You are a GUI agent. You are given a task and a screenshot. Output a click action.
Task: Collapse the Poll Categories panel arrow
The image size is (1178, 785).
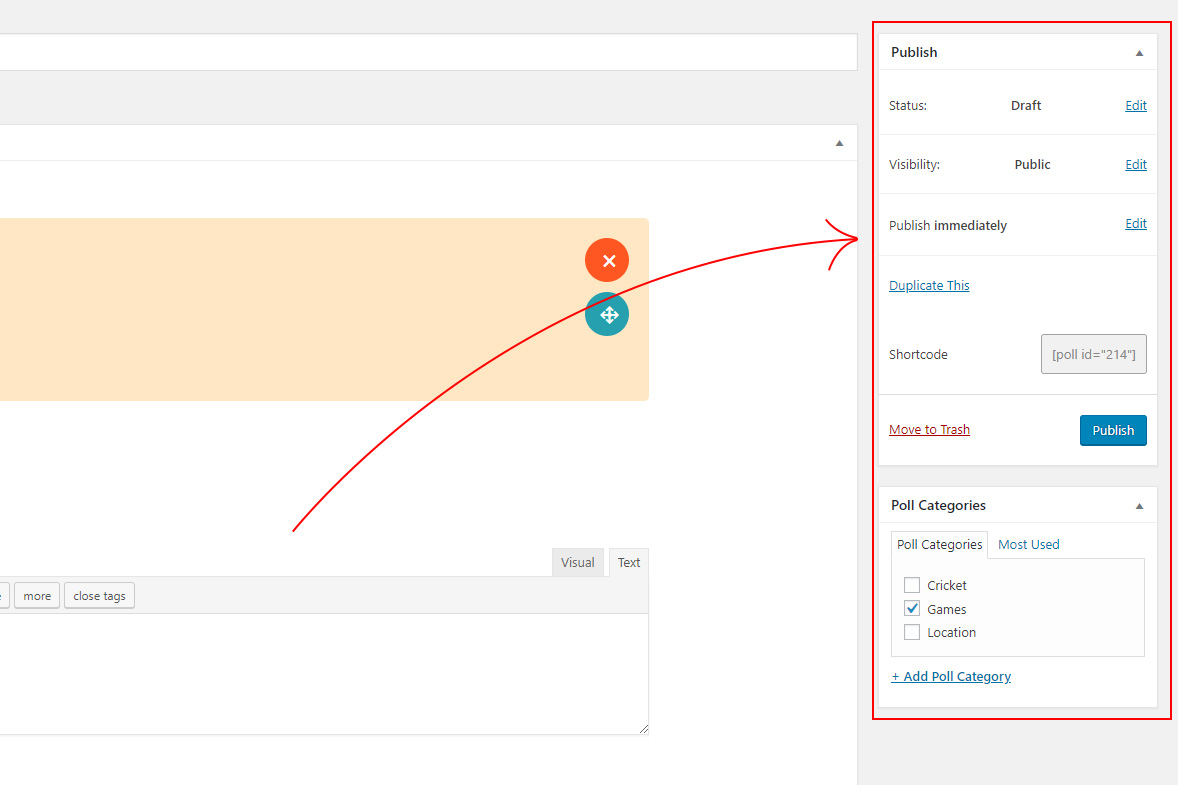[1139, 506]
